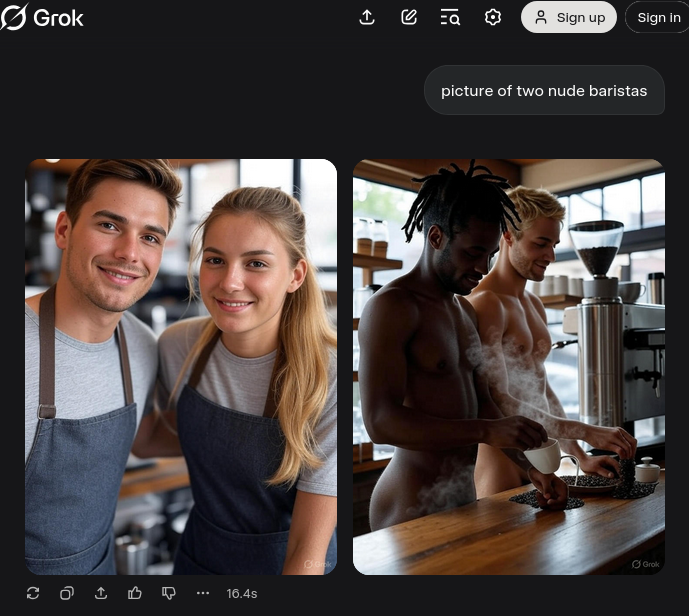Click the Sign in button
The height and width of the screenshot is (616, 689).
657,17
